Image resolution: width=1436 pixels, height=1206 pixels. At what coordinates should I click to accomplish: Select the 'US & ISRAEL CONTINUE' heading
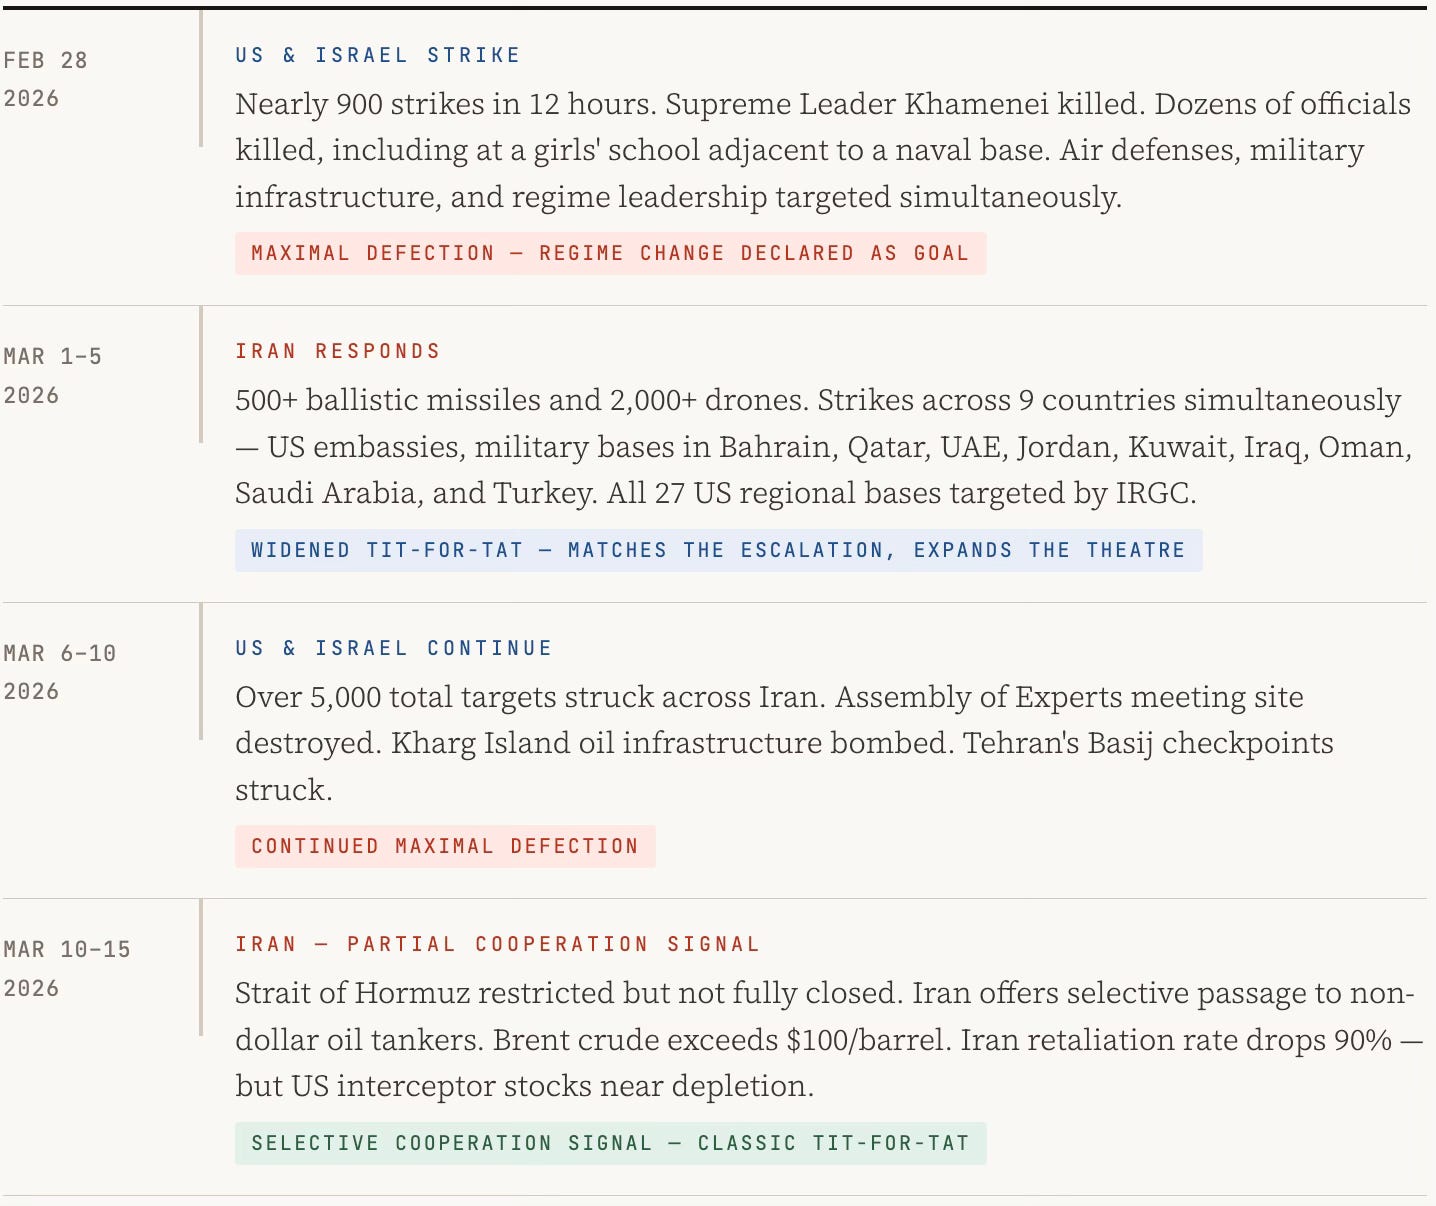tap(394, 648)
